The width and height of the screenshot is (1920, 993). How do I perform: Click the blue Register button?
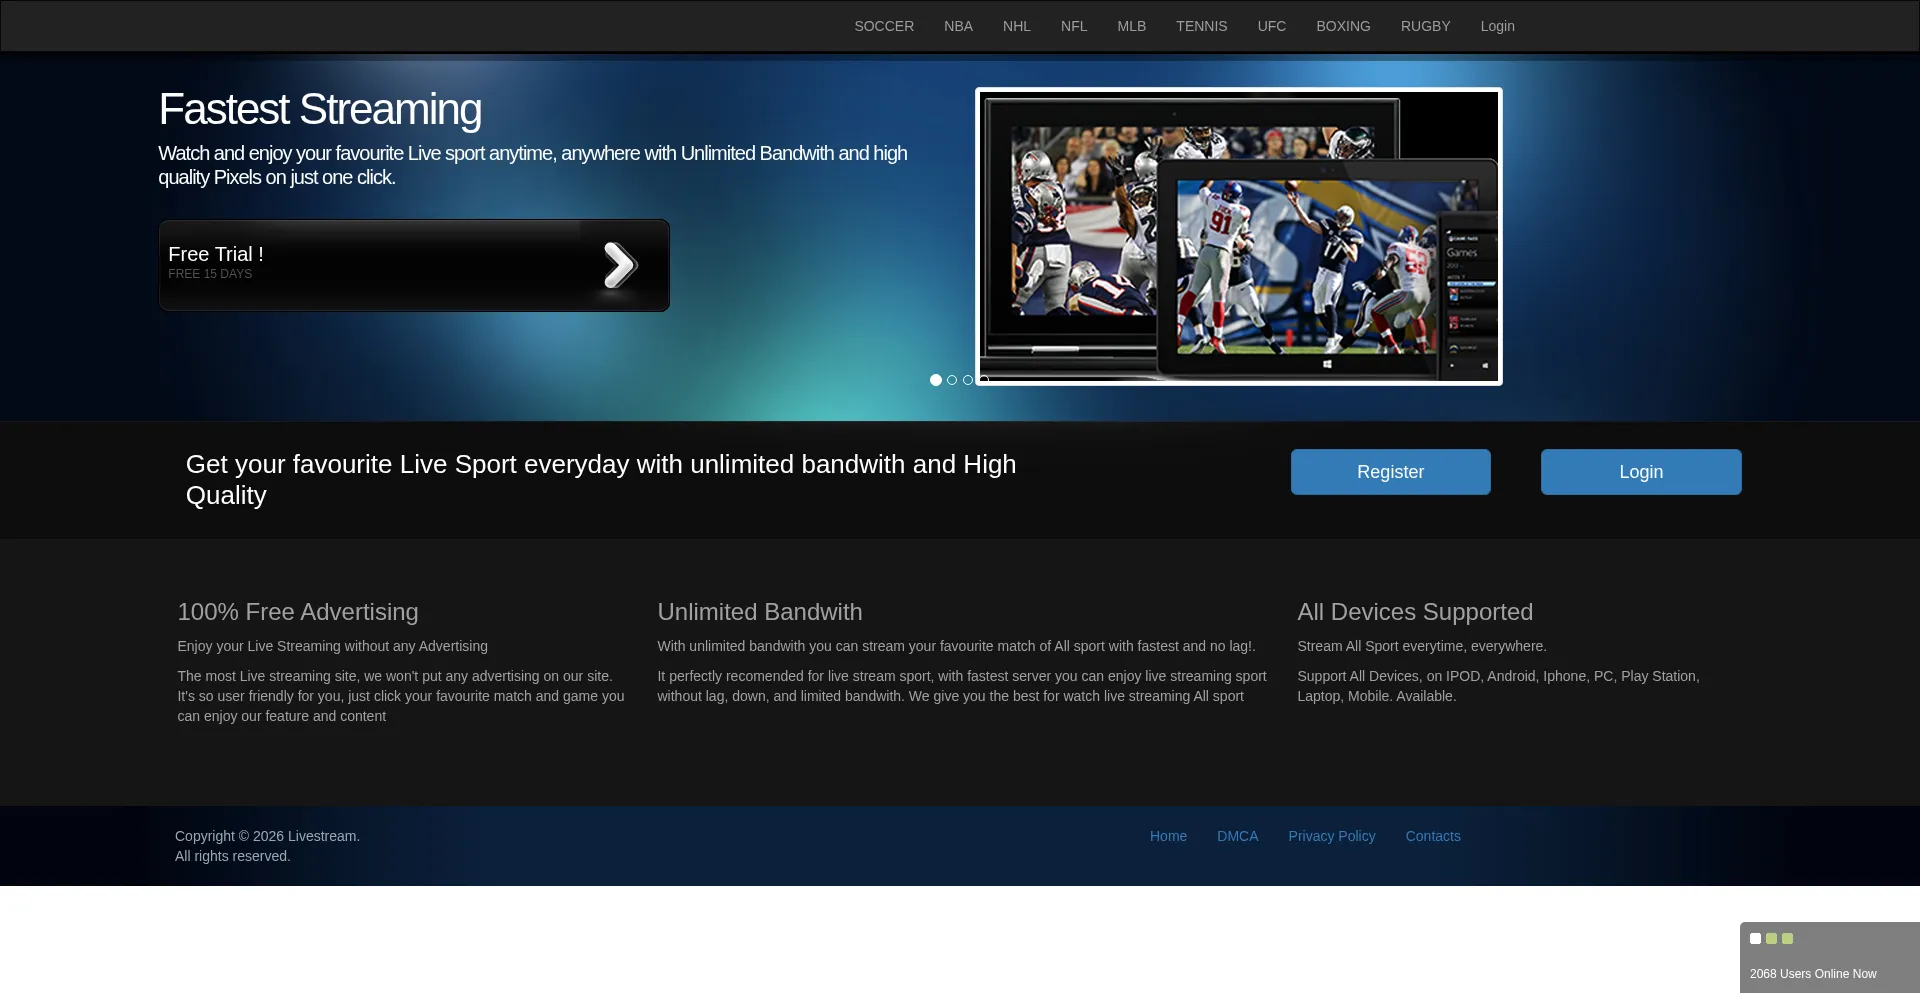click(x=1391, y=472)
